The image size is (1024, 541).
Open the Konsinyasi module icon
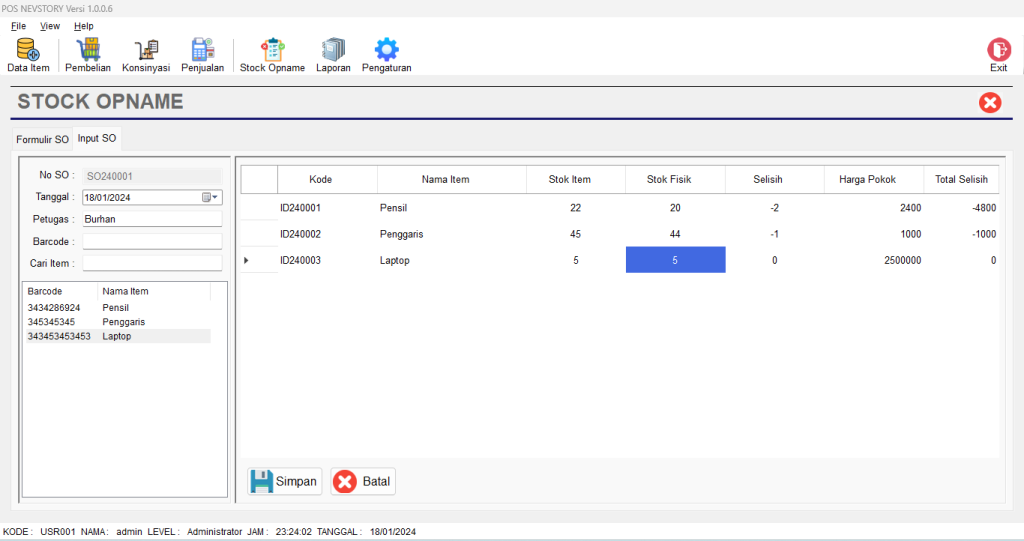pyautogui.click(x=146, y=55)
